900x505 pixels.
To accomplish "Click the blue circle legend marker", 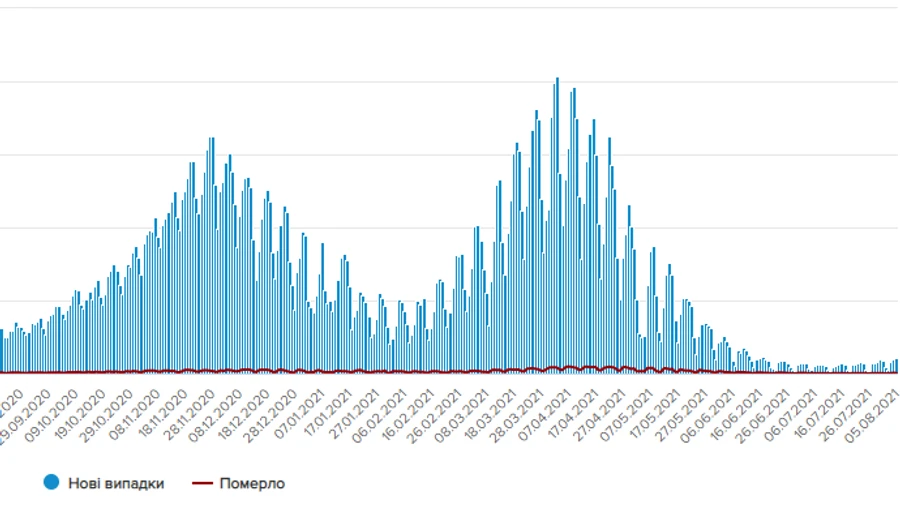I will click(51, 483).
